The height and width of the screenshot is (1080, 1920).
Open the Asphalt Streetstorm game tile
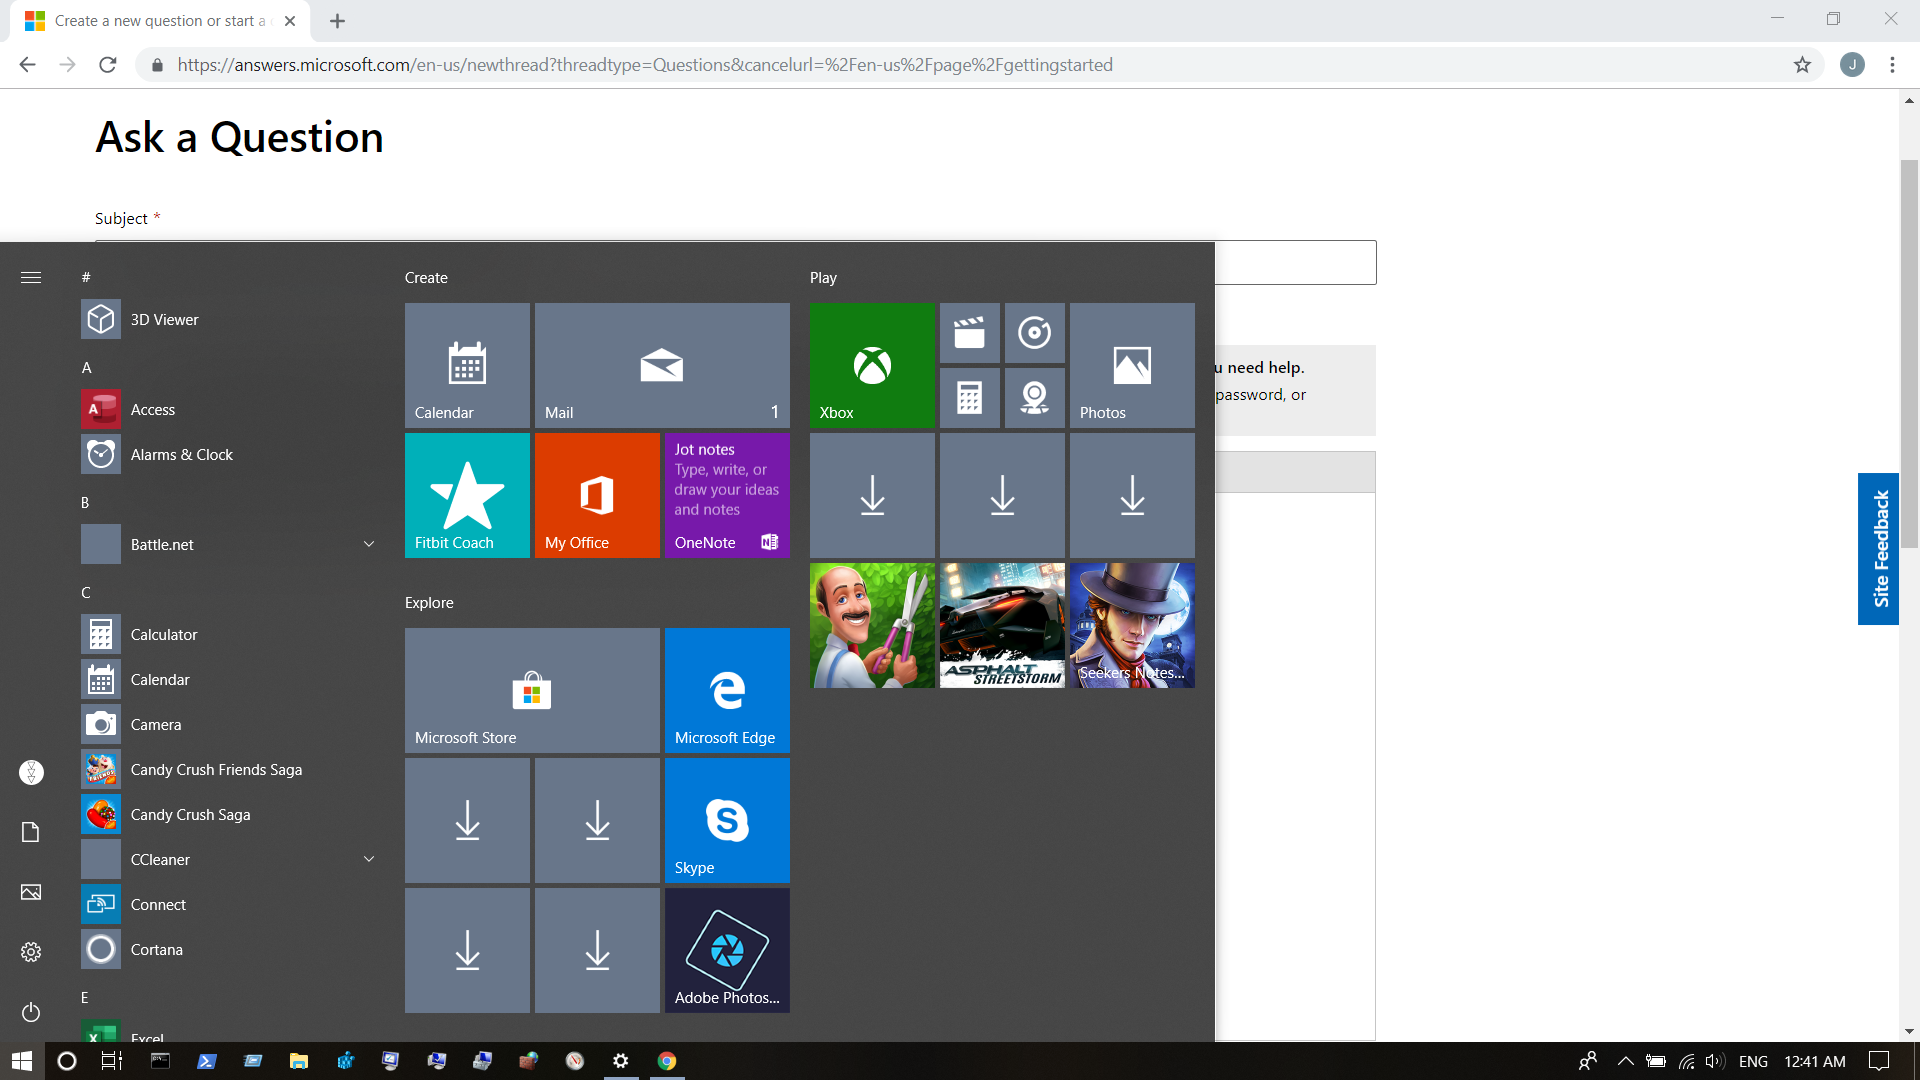tap(1002, 626)
